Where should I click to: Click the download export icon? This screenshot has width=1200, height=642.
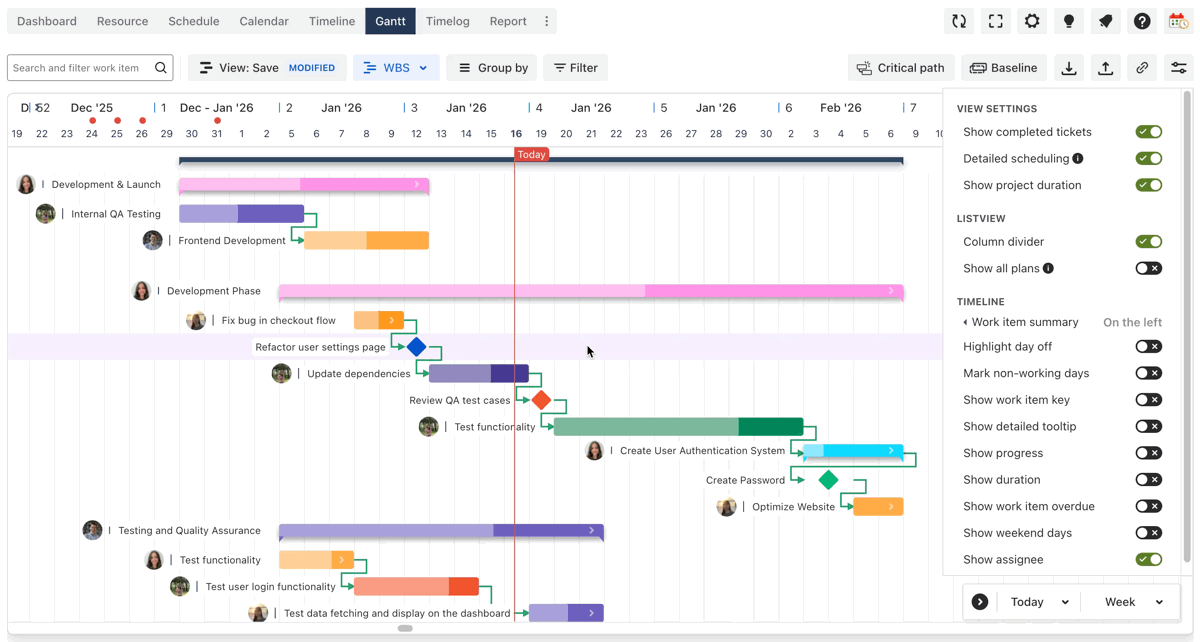(1069, 68)
